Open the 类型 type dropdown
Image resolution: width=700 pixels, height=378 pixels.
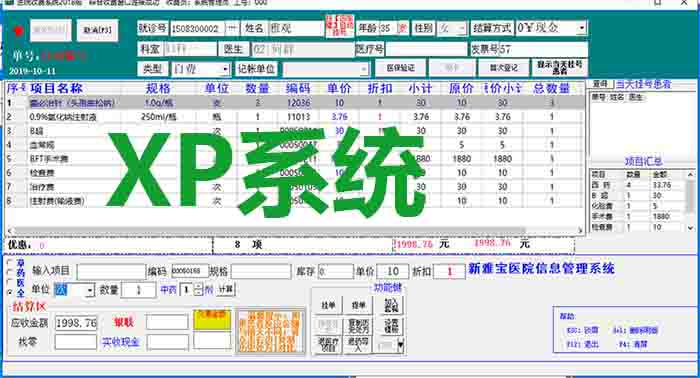tap(225, 69)
